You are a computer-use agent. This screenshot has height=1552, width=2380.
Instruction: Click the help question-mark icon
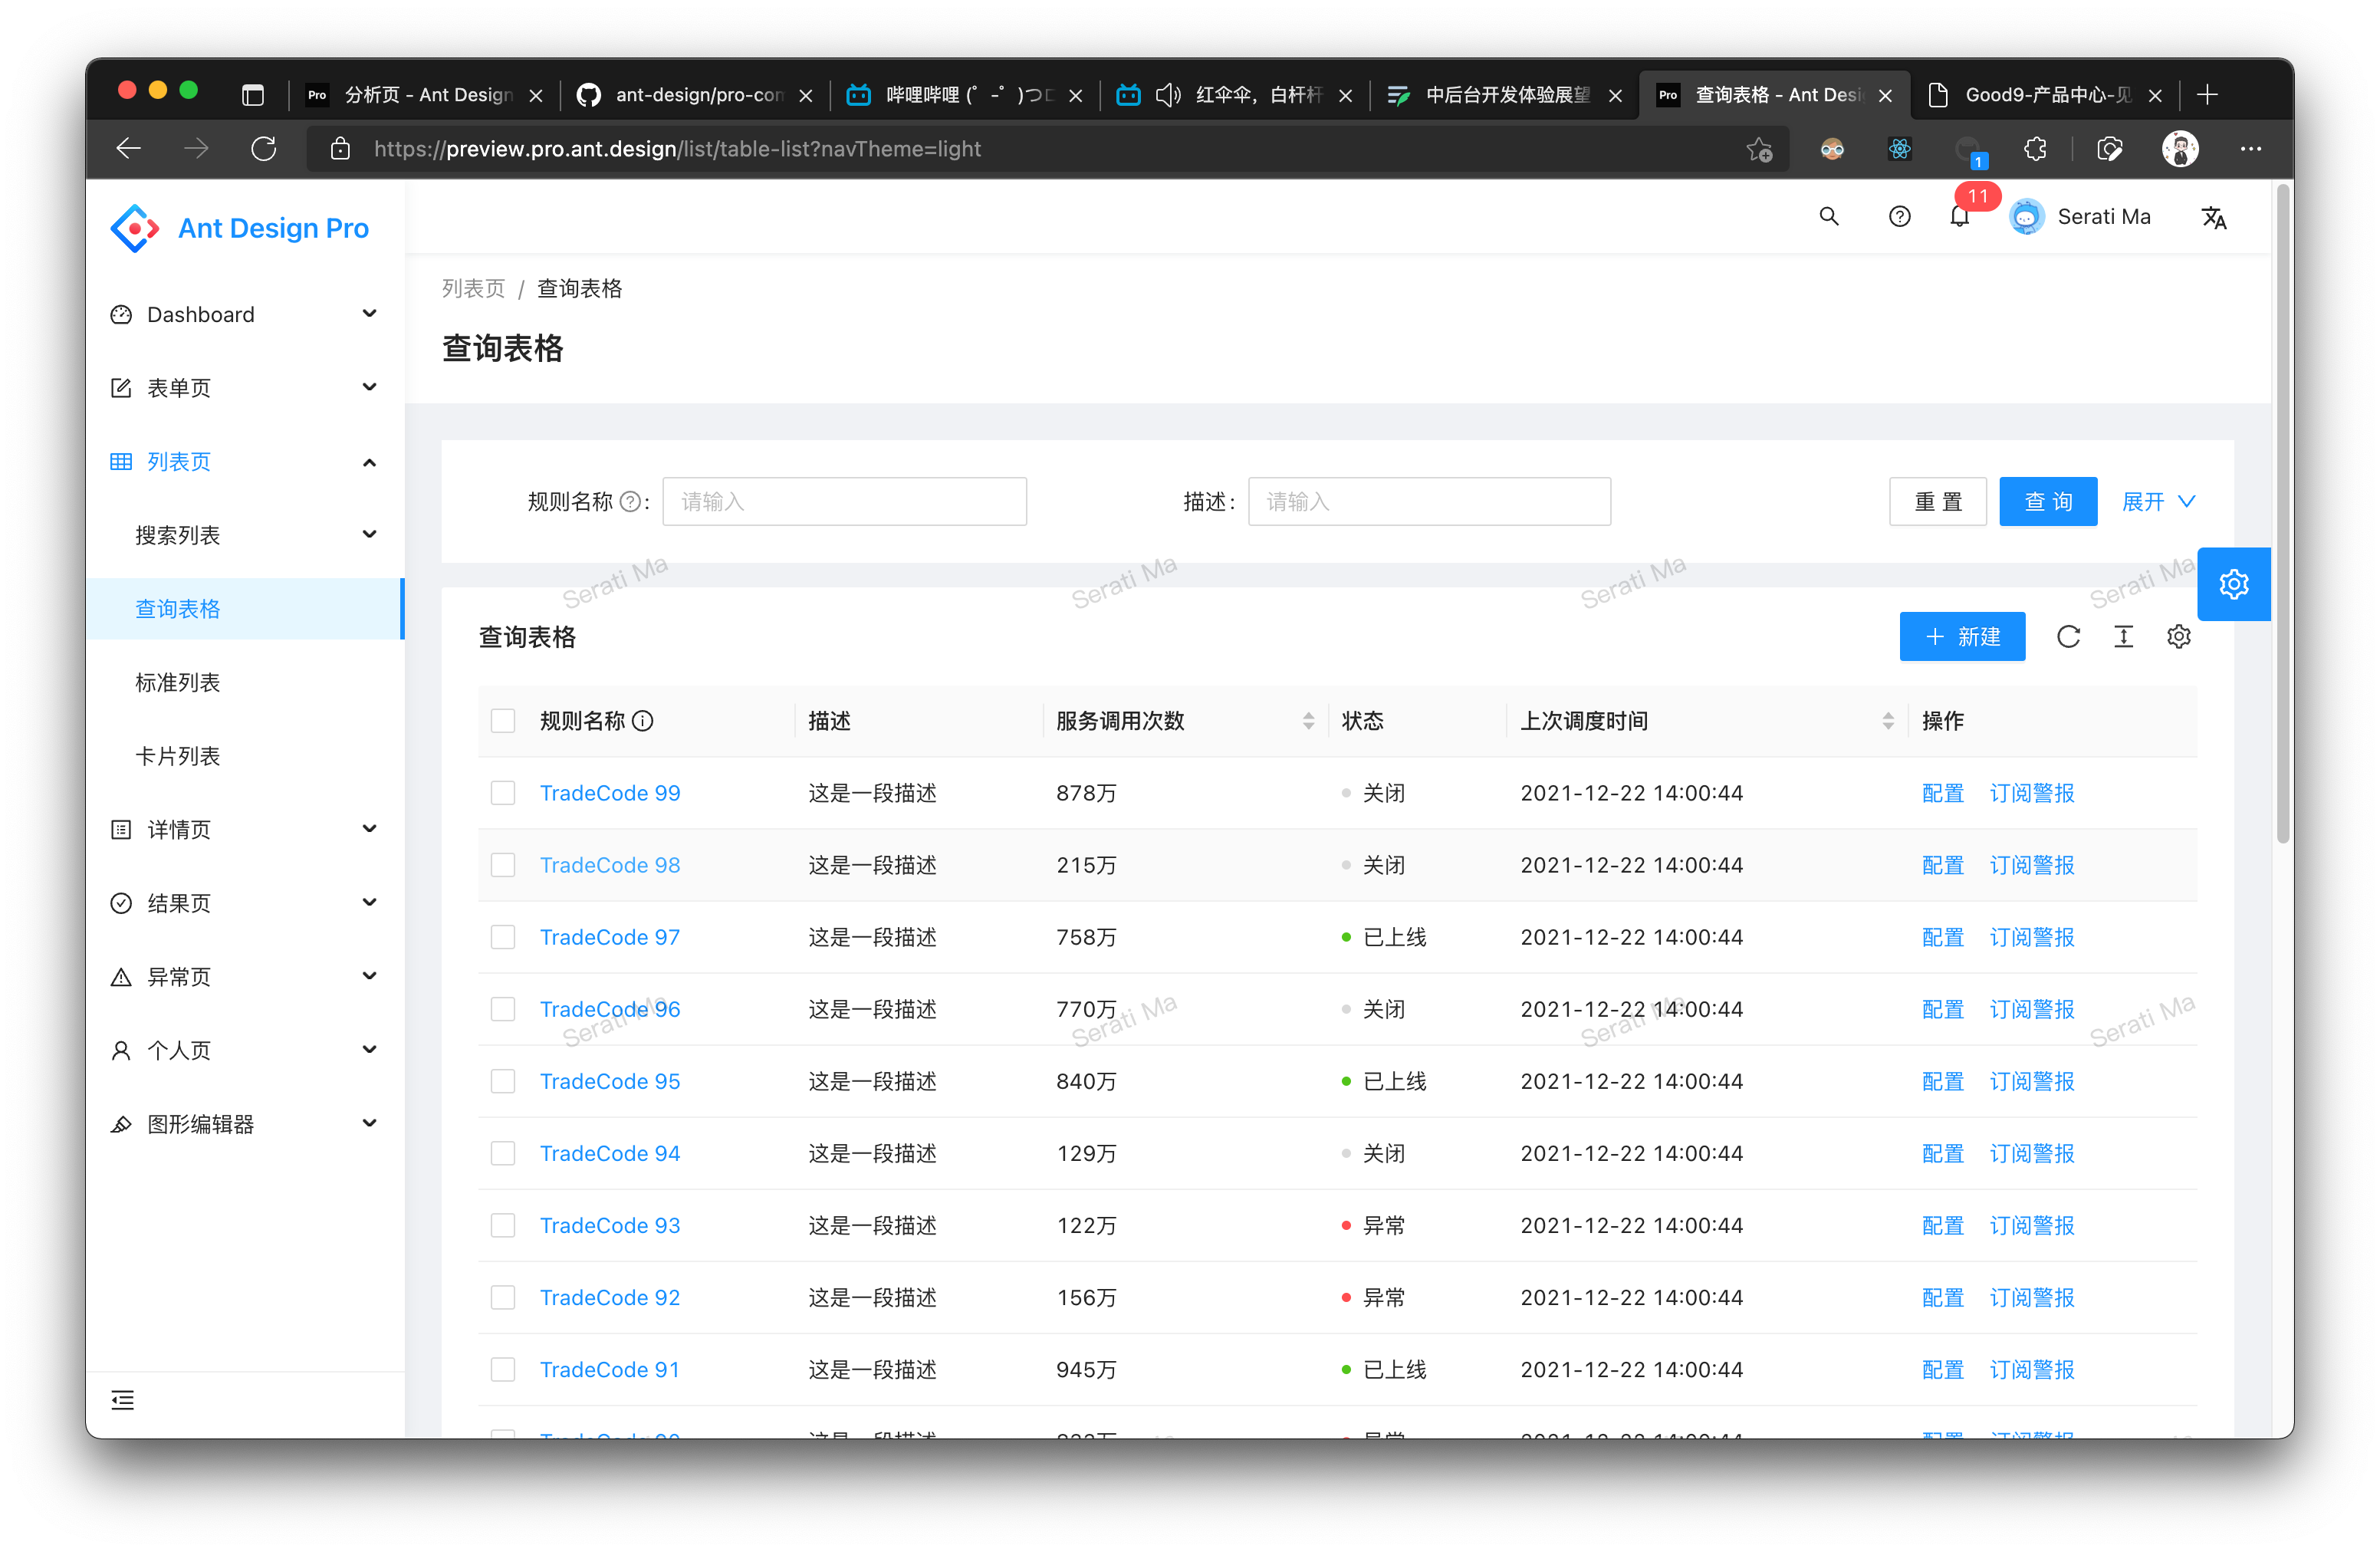[1899, 217]
